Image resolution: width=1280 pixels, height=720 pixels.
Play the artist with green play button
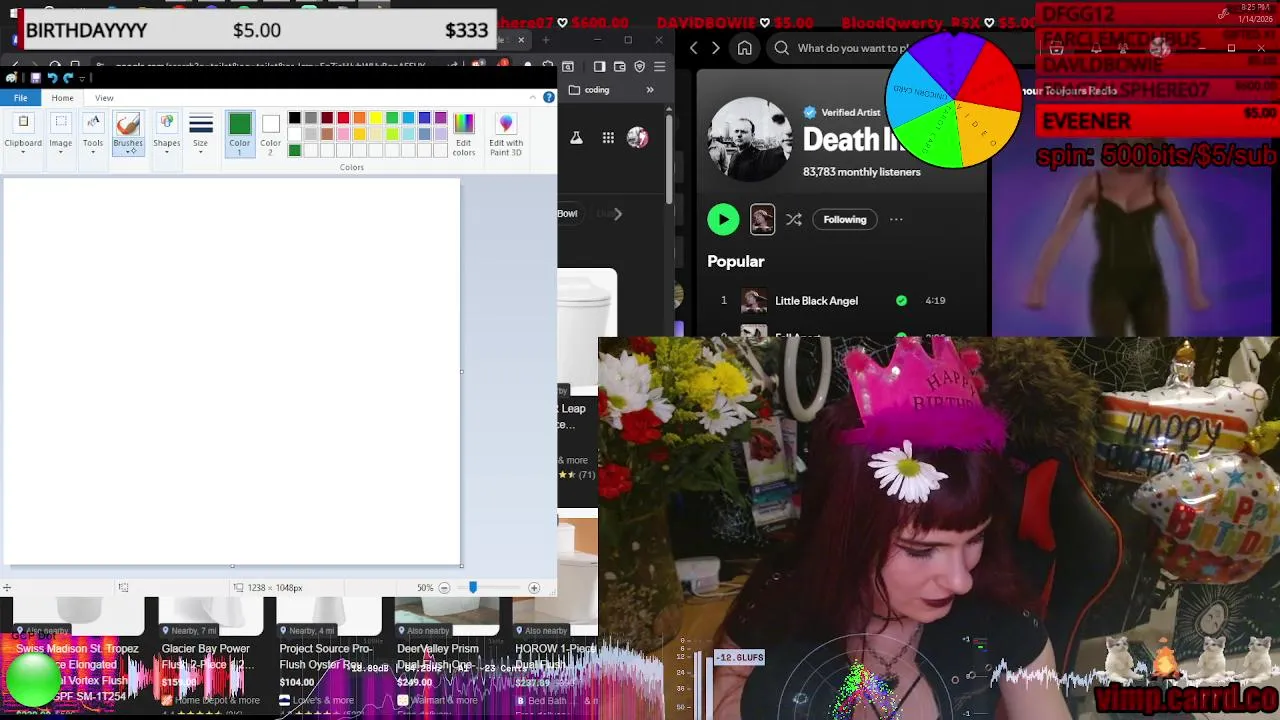pyautogui.click(x=723, y=220)
